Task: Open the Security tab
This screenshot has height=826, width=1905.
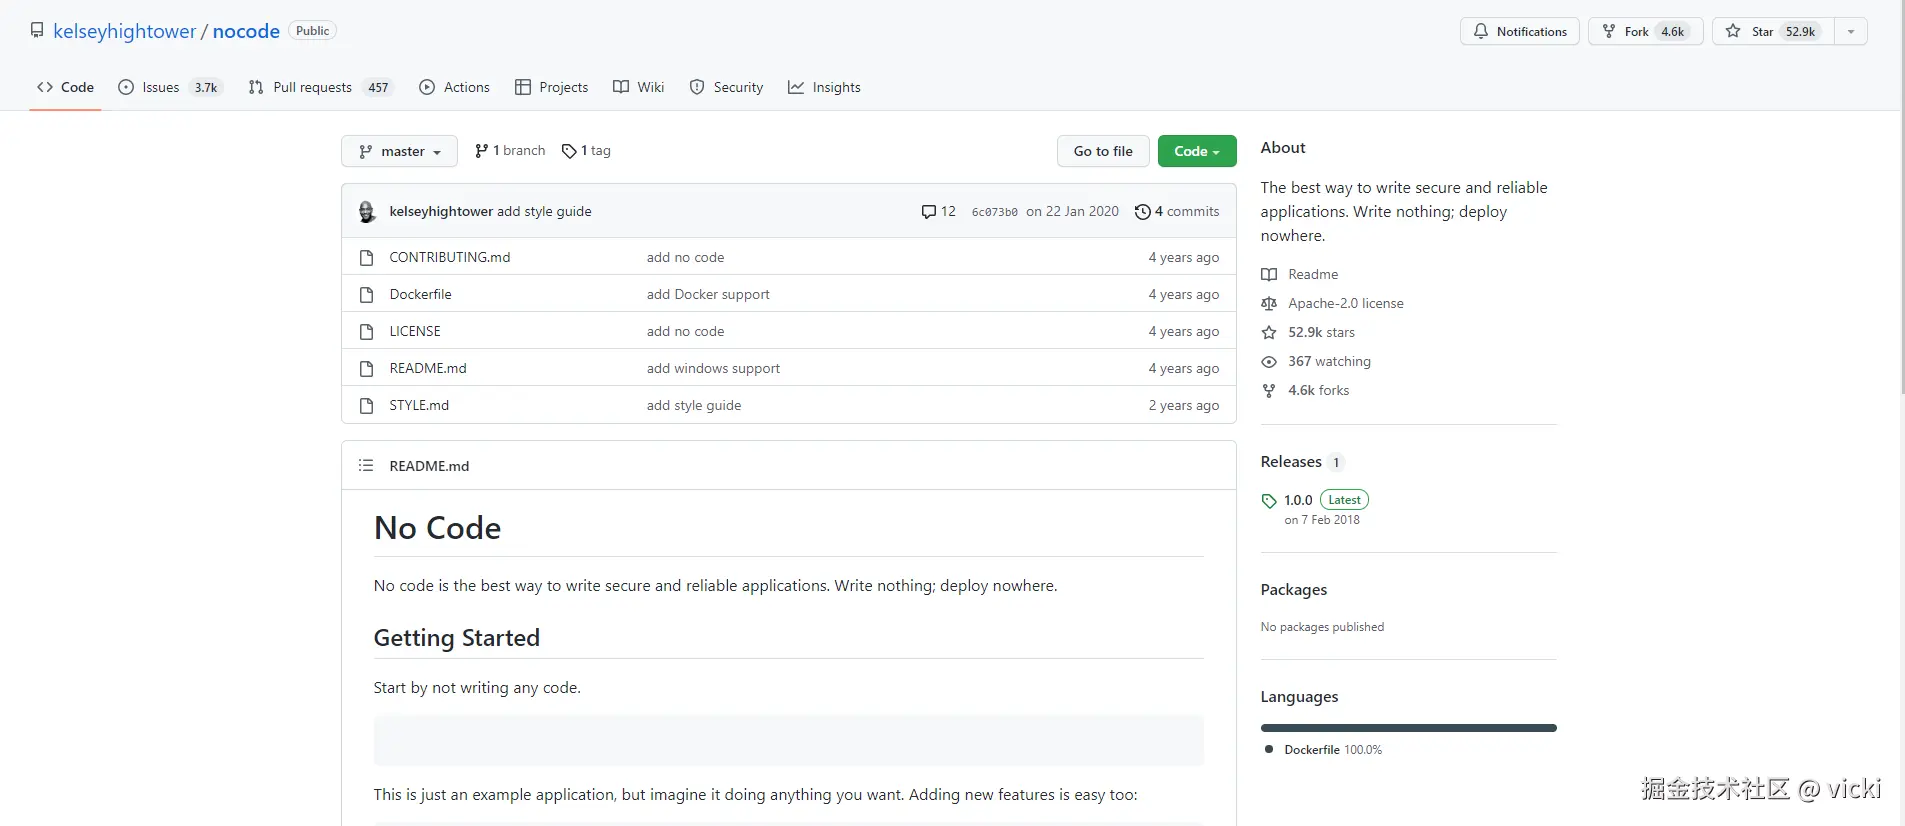Action: click(727, 87)
